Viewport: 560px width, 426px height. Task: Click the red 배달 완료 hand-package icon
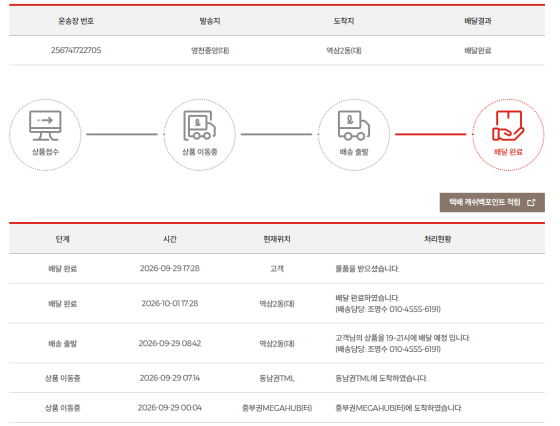tap(508, 125)
